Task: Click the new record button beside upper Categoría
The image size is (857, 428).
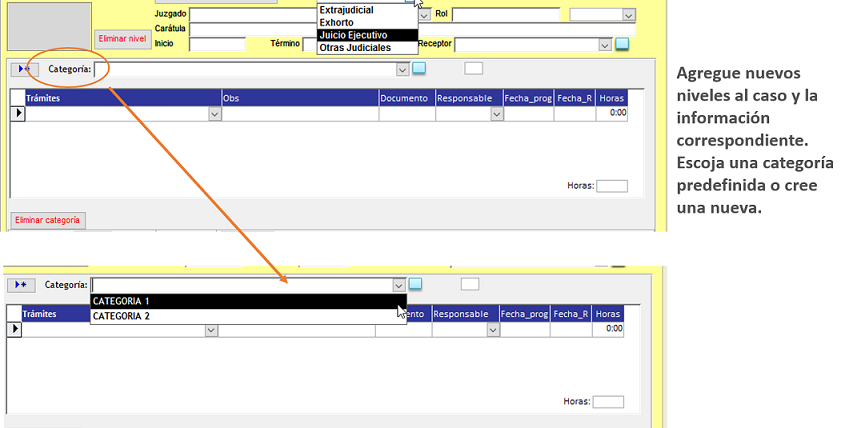Action: [x=24, y=69]
